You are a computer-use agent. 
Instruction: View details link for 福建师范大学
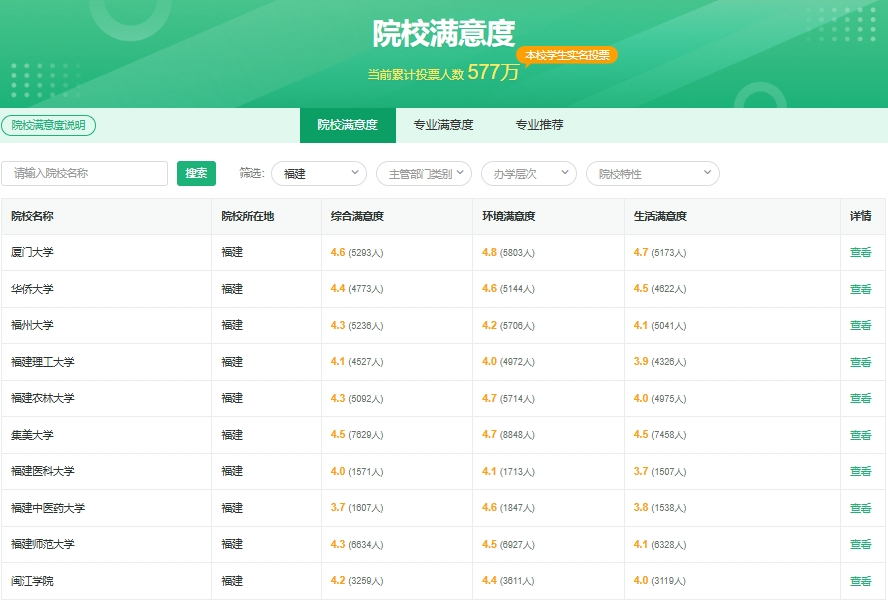tap(861, 545)
